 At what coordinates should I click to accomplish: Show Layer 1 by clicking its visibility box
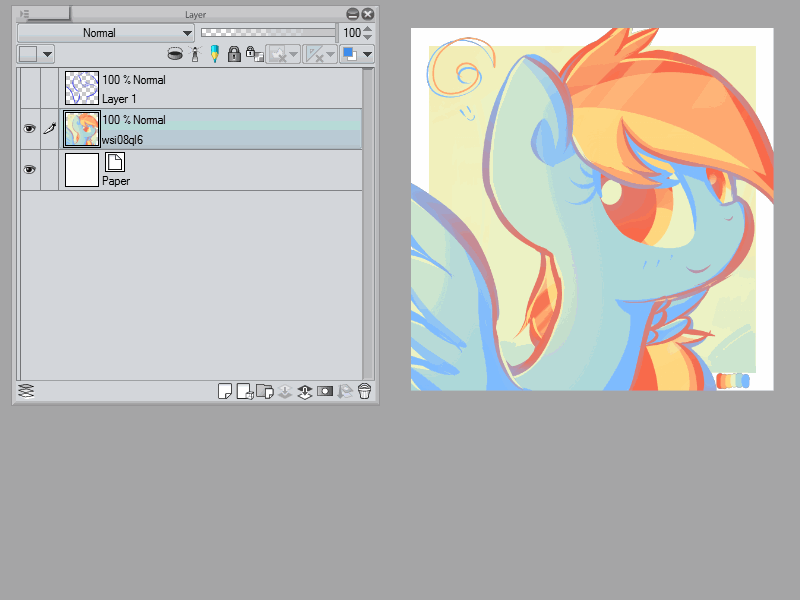pyautogui.click(x=29, y=88)
